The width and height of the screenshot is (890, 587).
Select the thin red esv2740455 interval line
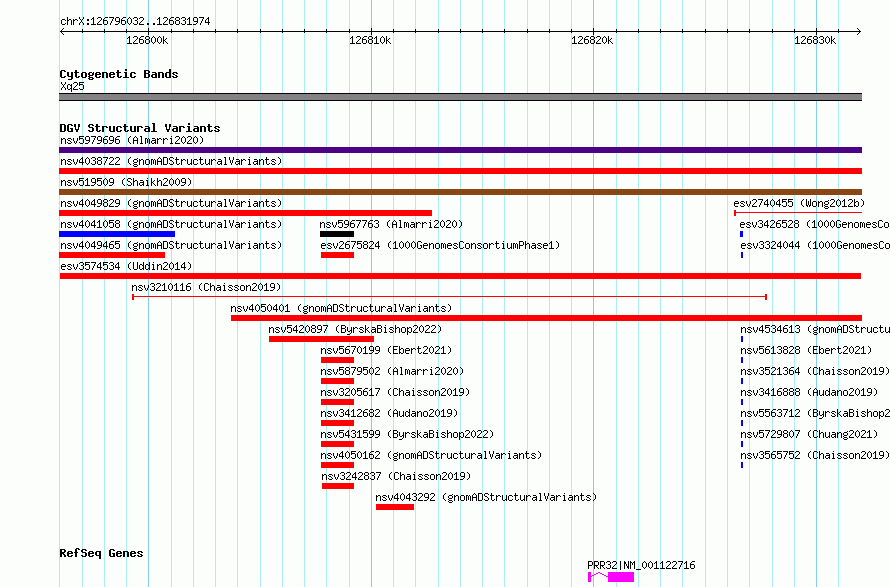798,213
